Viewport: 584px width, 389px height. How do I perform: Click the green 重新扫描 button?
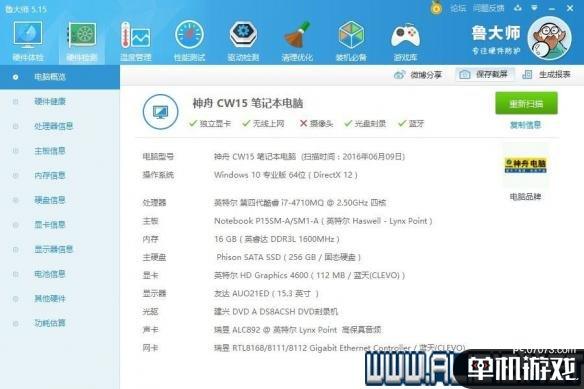[x=526, y=103]
